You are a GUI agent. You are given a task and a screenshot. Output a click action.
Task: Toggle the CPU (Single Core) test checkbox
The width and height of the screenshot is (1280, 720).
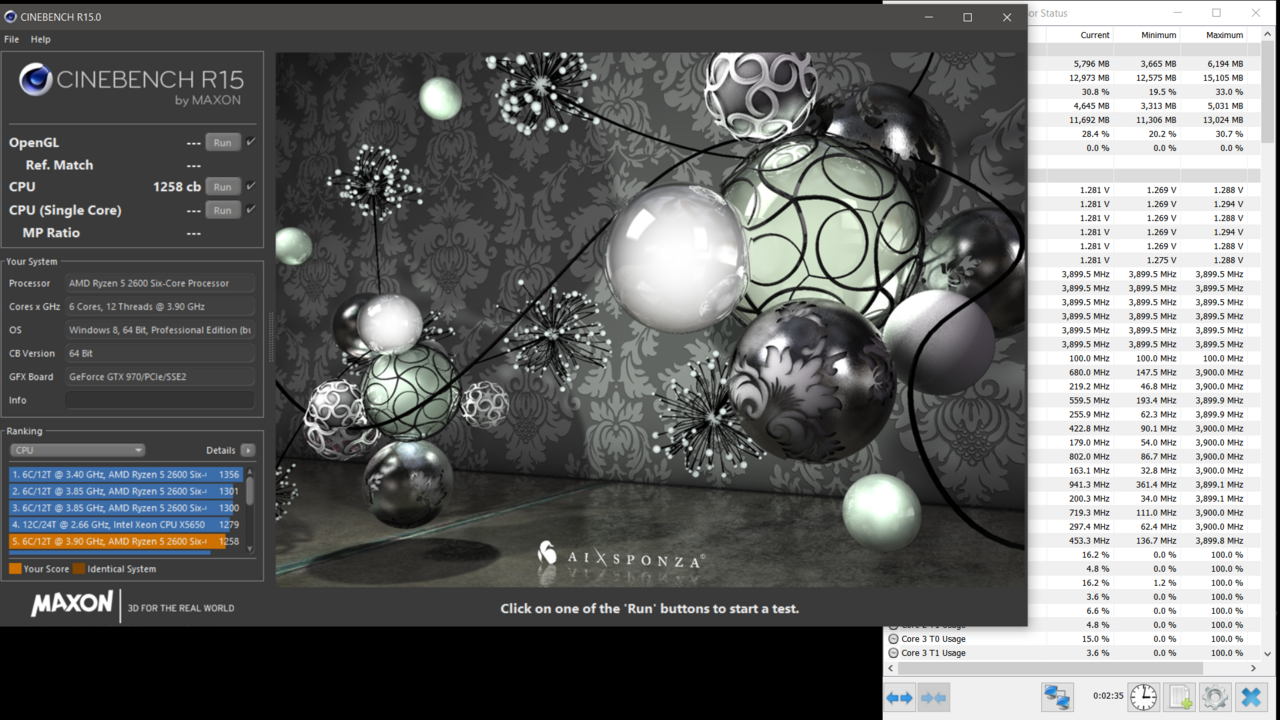point(251,209)
